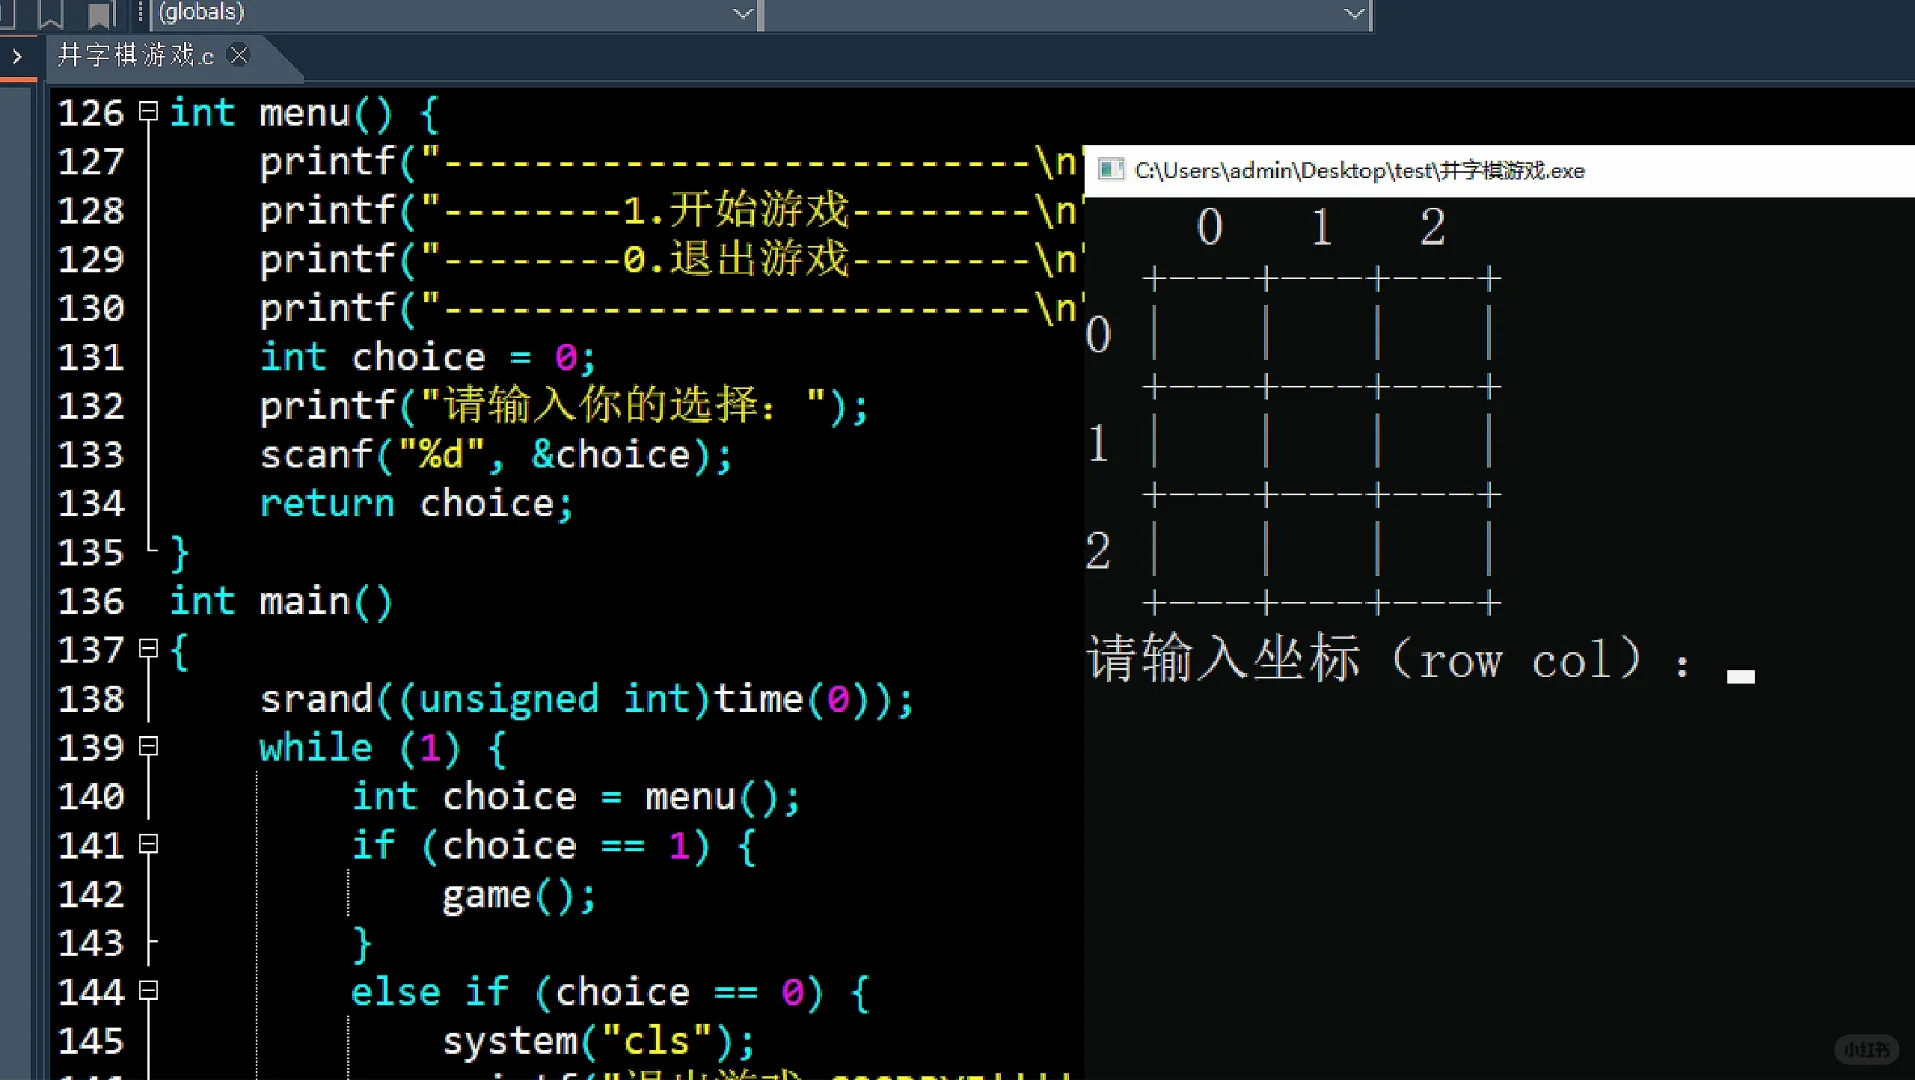
Task: Select the 井字棋游戏.c editor tab
Action: (135, 56)
